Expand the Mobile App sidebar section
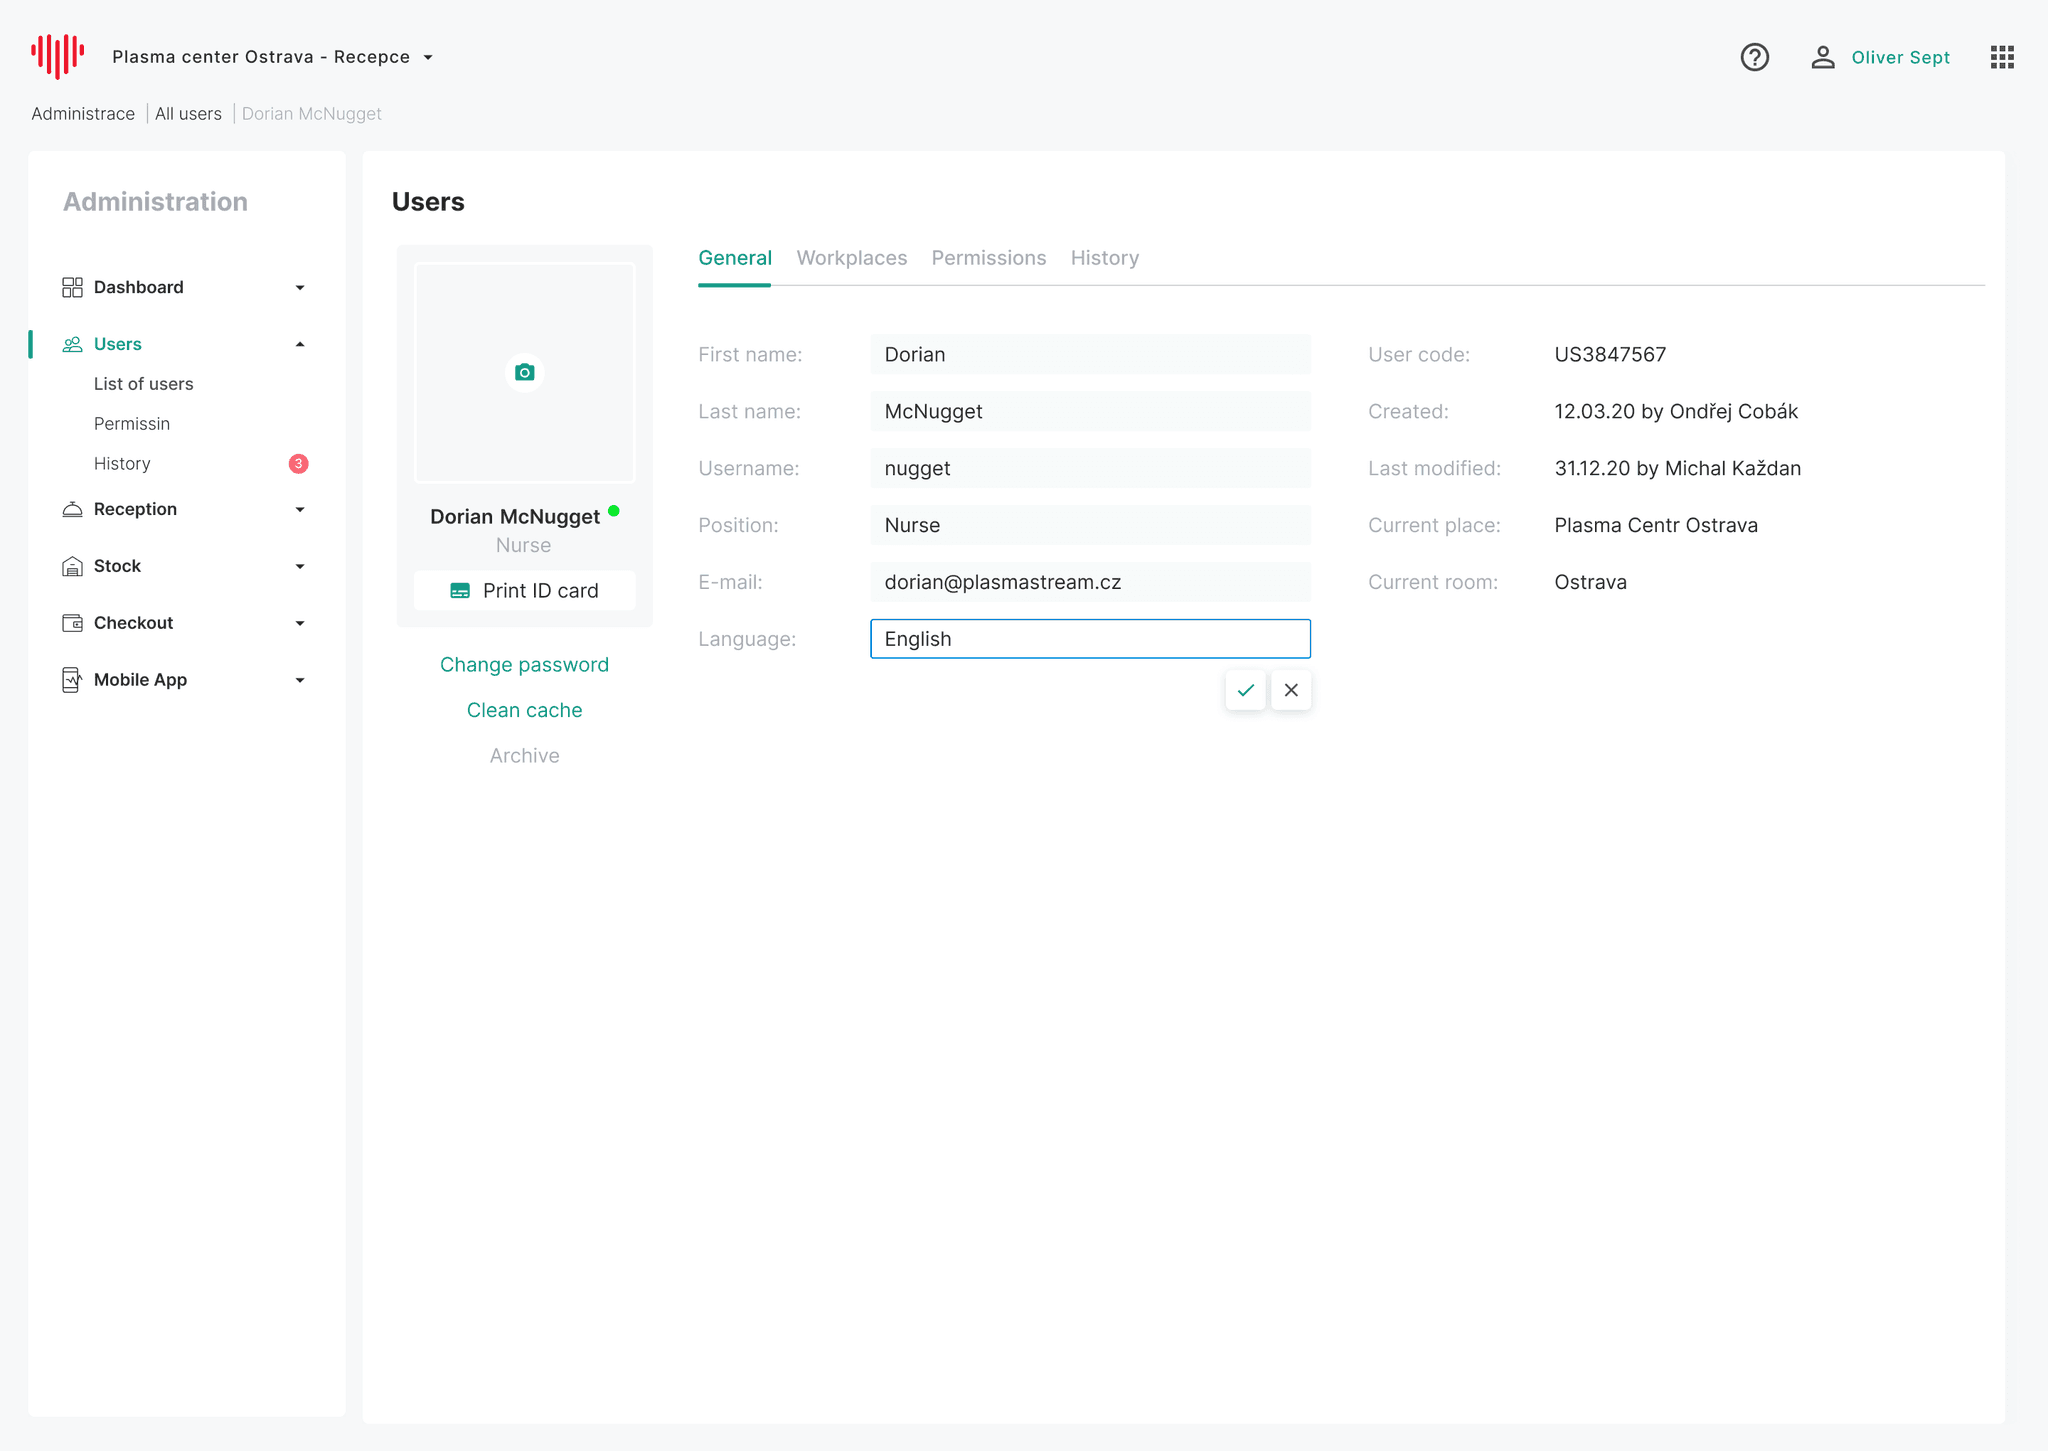The height and width of the screenshot is (1451, 2048). point(299,680)
